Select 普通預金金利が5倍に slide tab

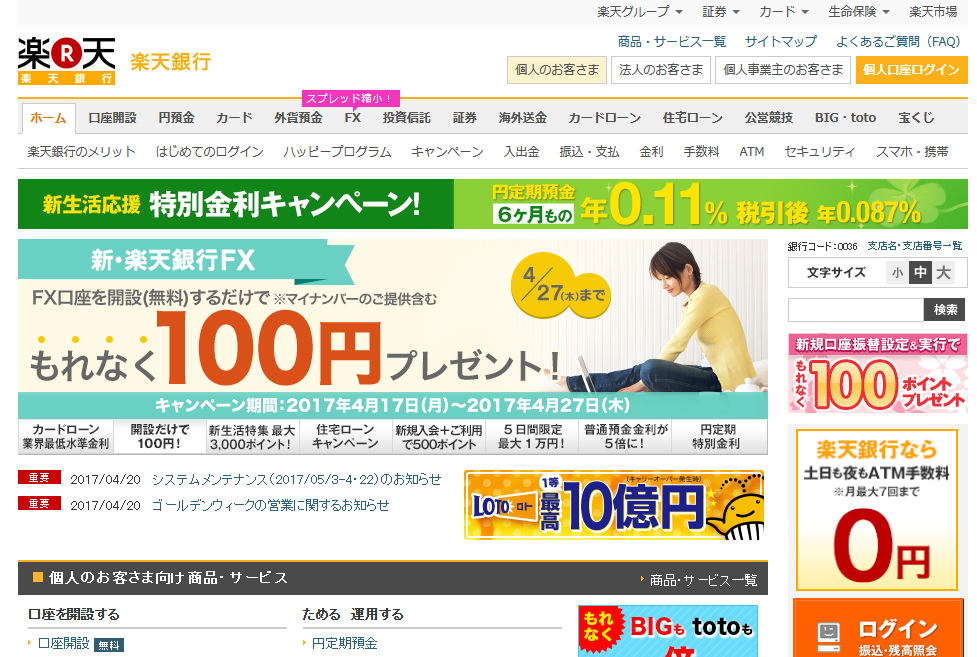[625, 436]
